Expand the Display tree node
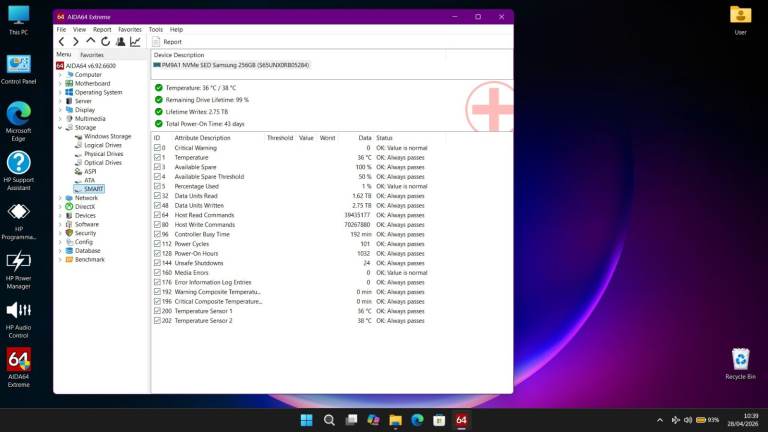768x432 pixels. coord(60,110)
